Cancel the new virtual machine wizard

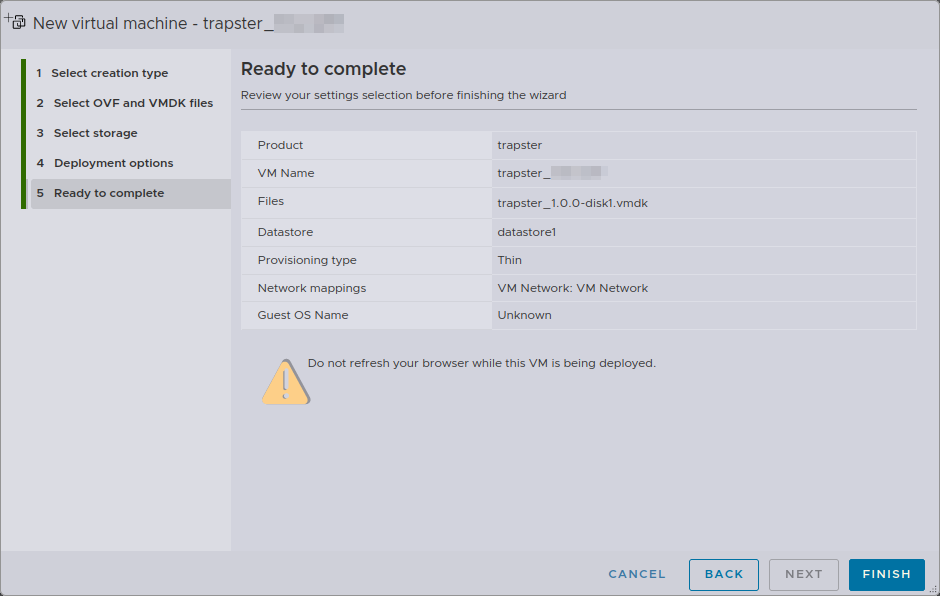[637, 574]
